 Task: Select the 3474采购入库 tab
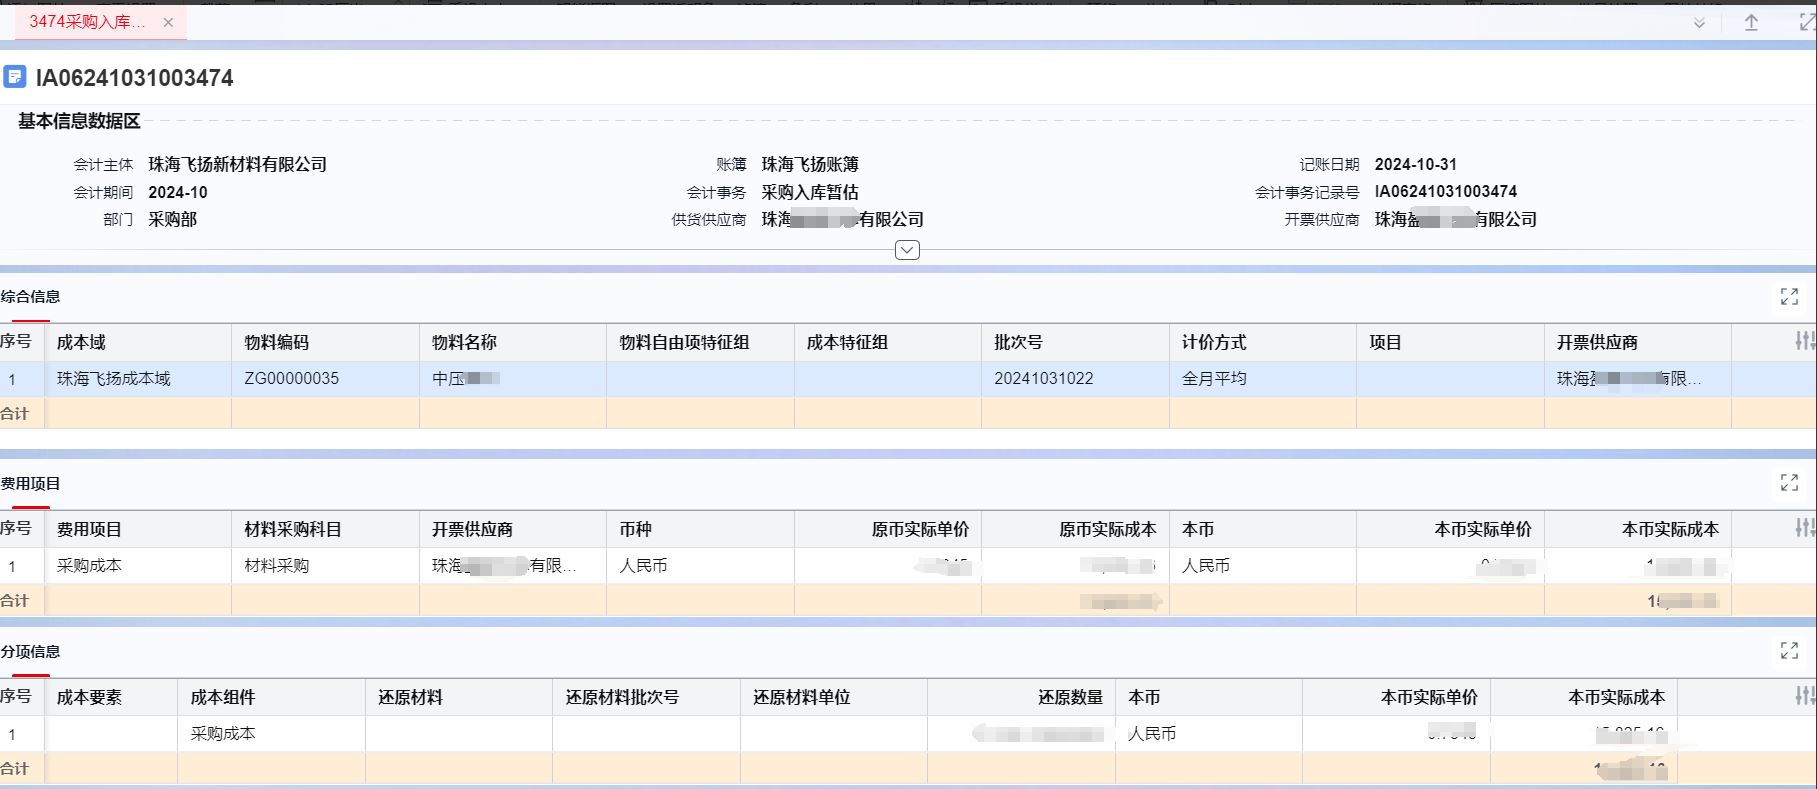[86, 22]
